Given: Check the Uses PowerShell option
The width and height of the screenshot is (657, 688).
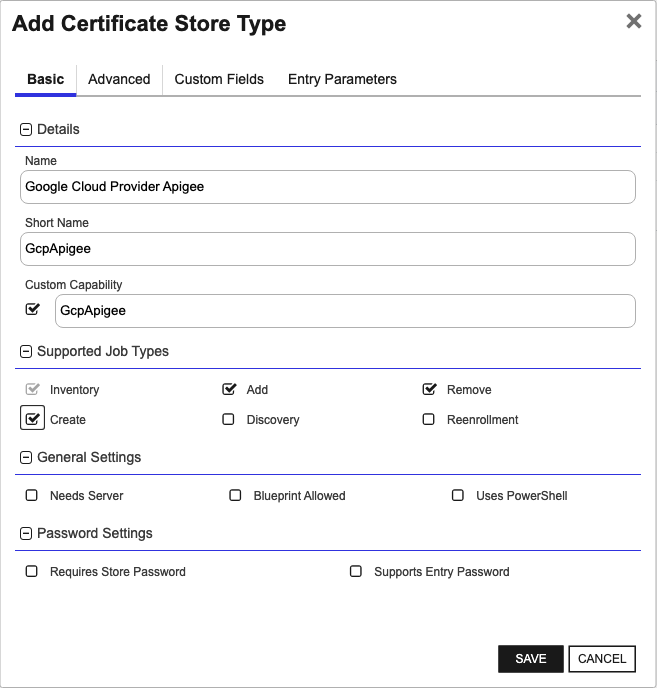Looking at the screenshot, I should tap(458, 495).
